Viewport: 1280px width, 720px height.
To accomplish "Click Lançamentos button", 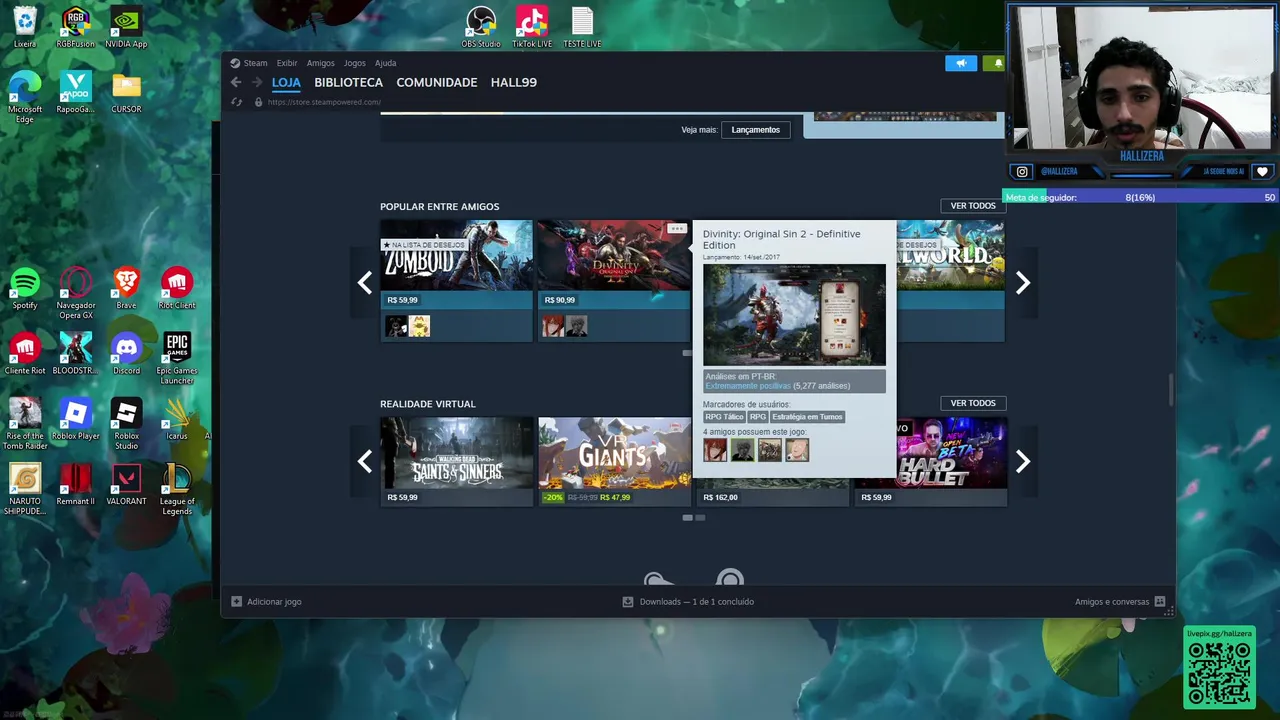I will pyautogui.click(x=755, y=129).
